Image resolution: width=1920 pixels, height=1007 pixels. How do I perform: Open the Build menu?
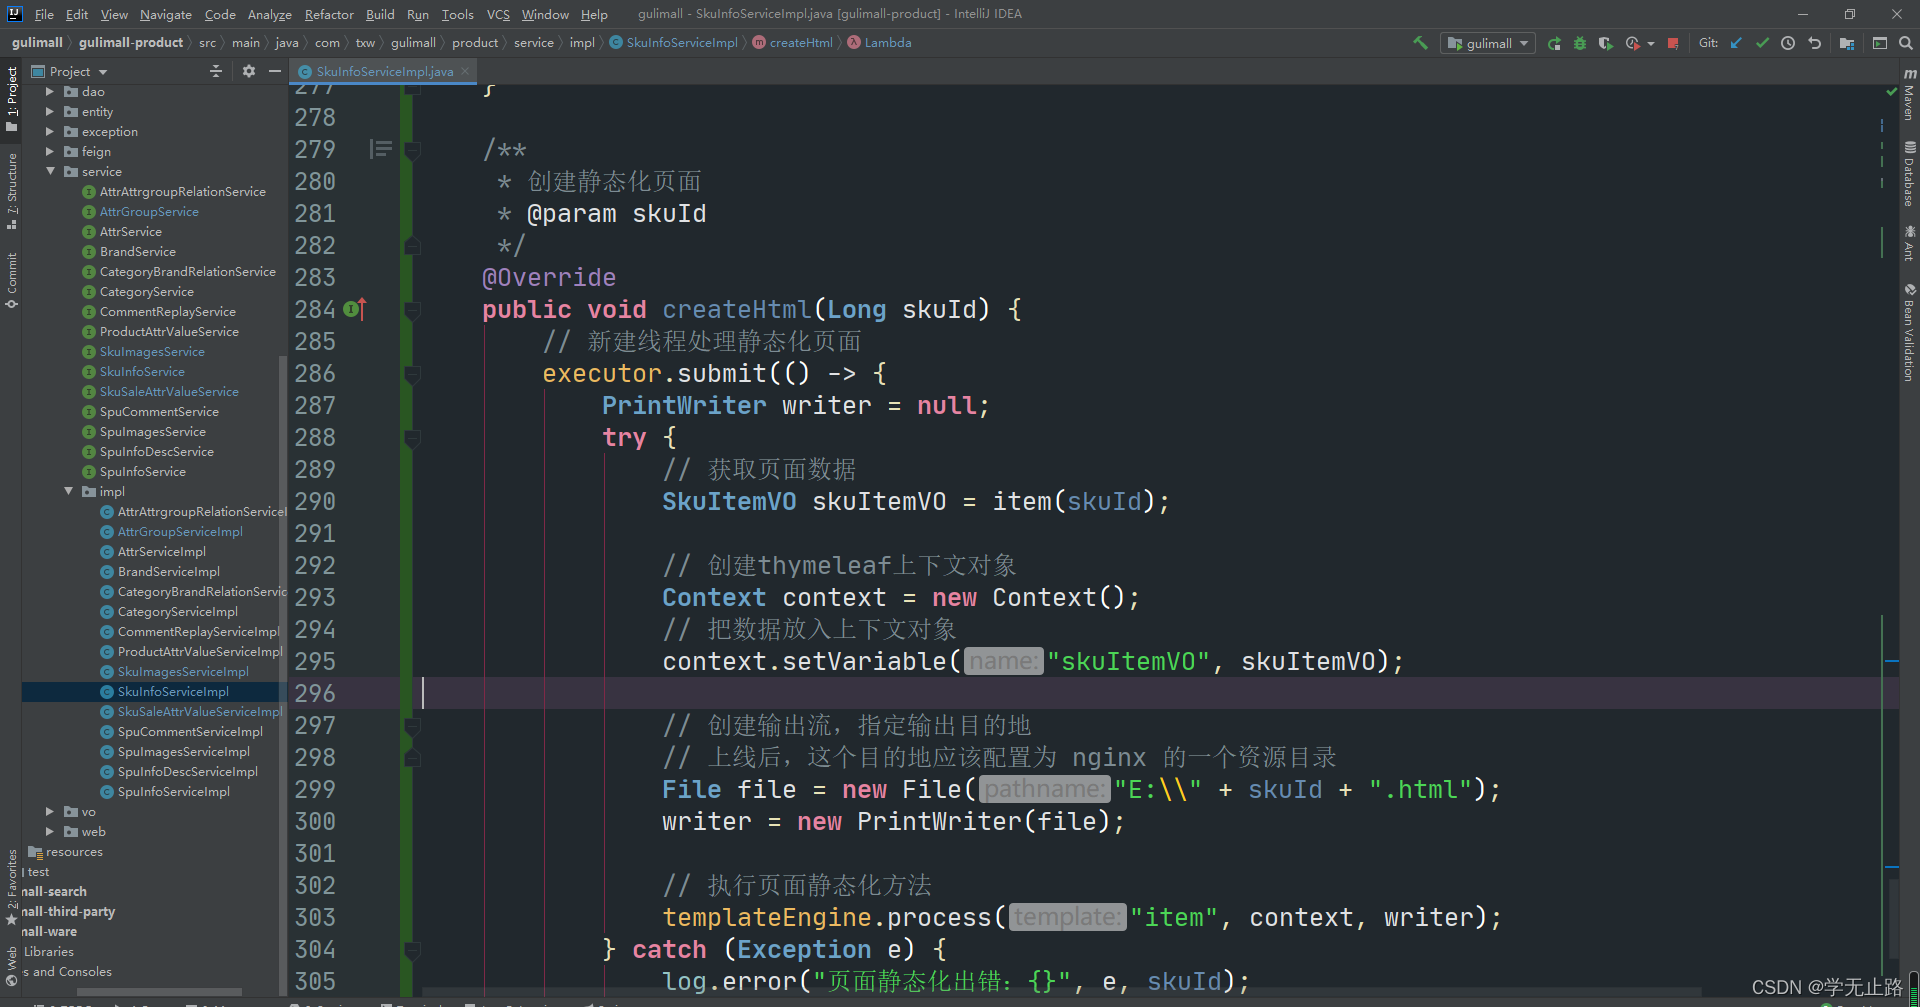380,14
